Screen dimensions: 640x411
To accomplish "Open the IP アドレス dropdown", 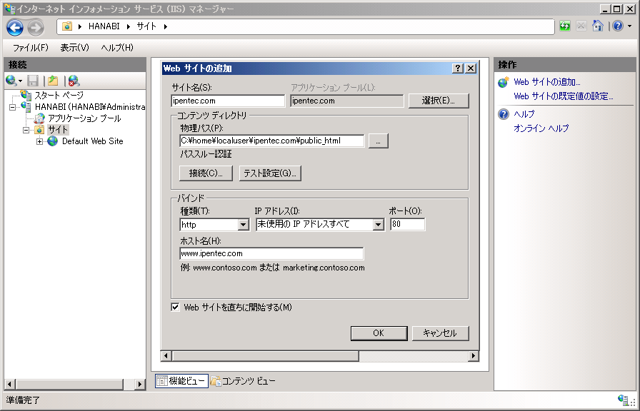I will click(x=378, y=224).
